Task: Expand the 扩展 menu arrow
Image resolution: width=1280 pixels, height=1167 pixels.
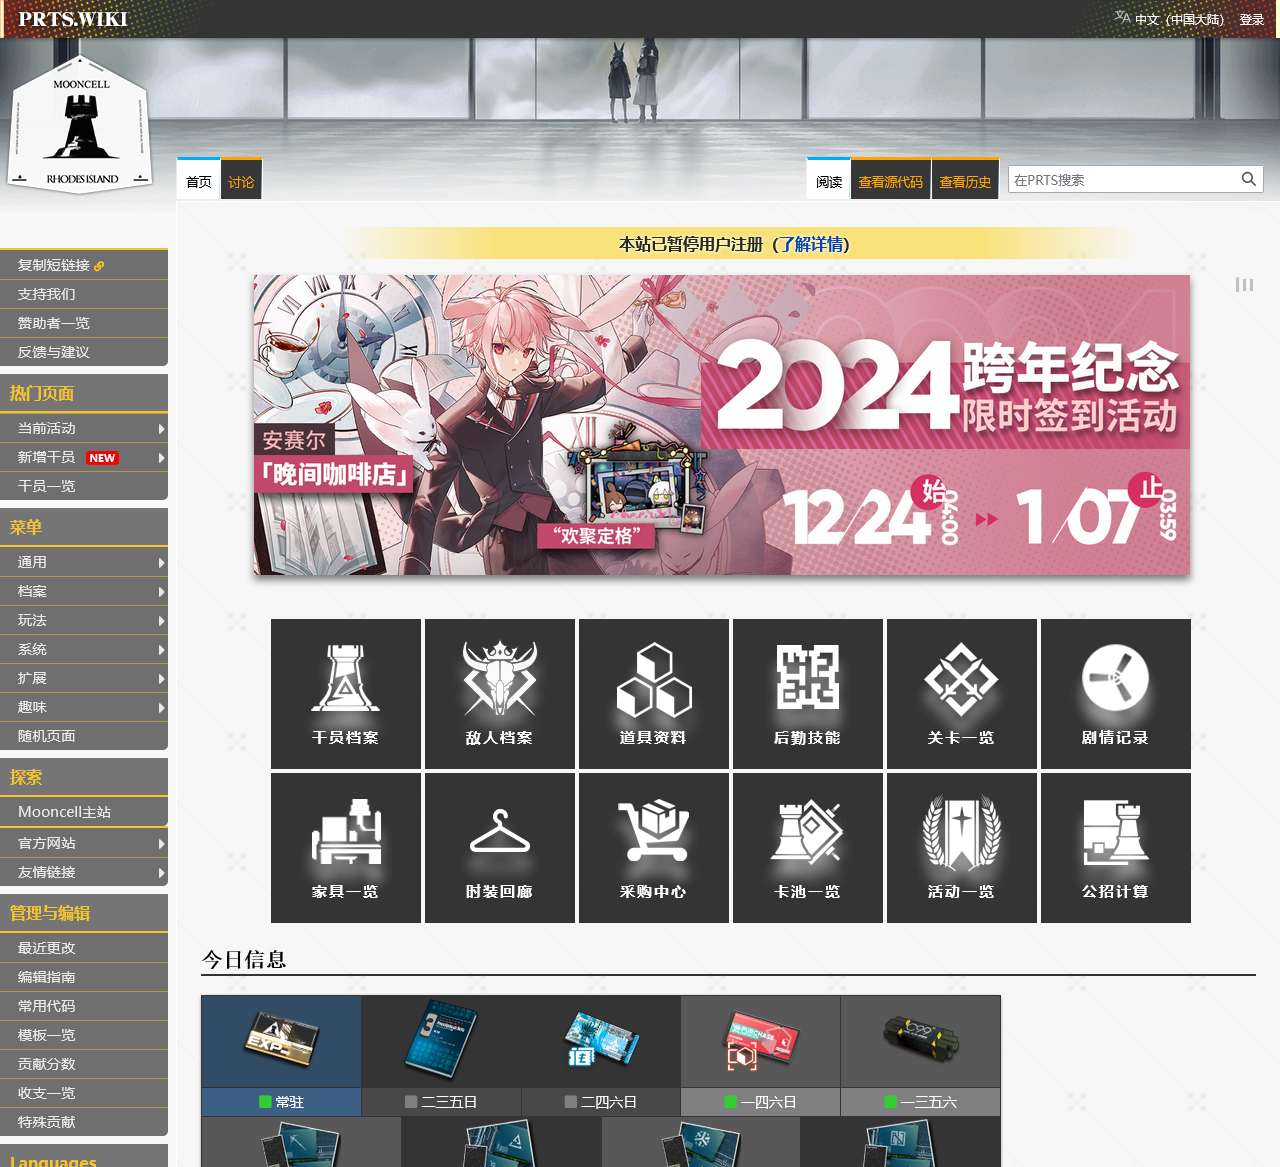Action: click(161, 678)
